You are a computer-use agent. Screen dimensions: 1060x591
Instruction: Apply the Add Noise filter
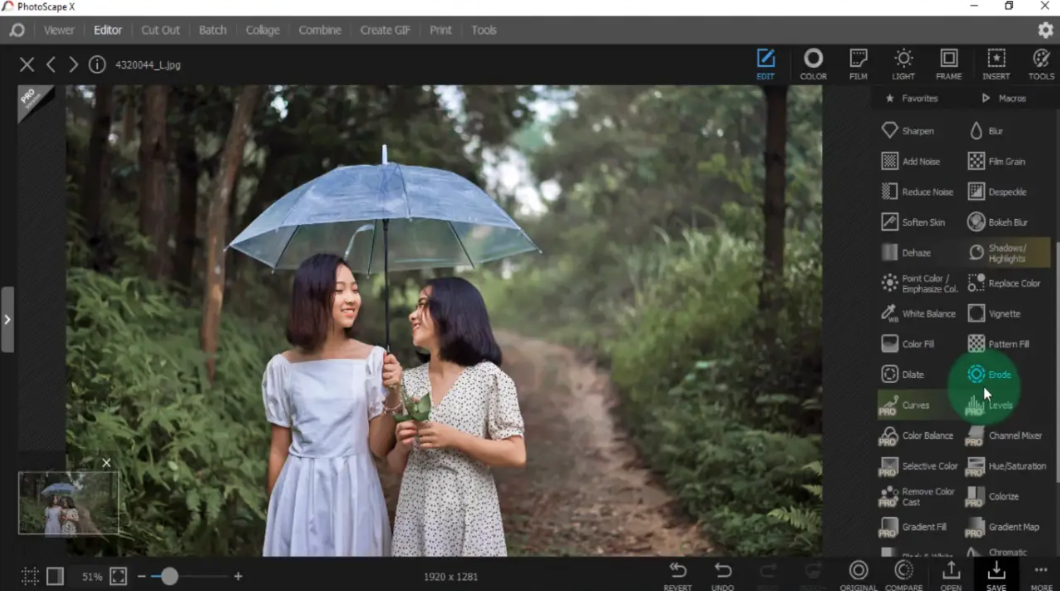pos(911,161)
